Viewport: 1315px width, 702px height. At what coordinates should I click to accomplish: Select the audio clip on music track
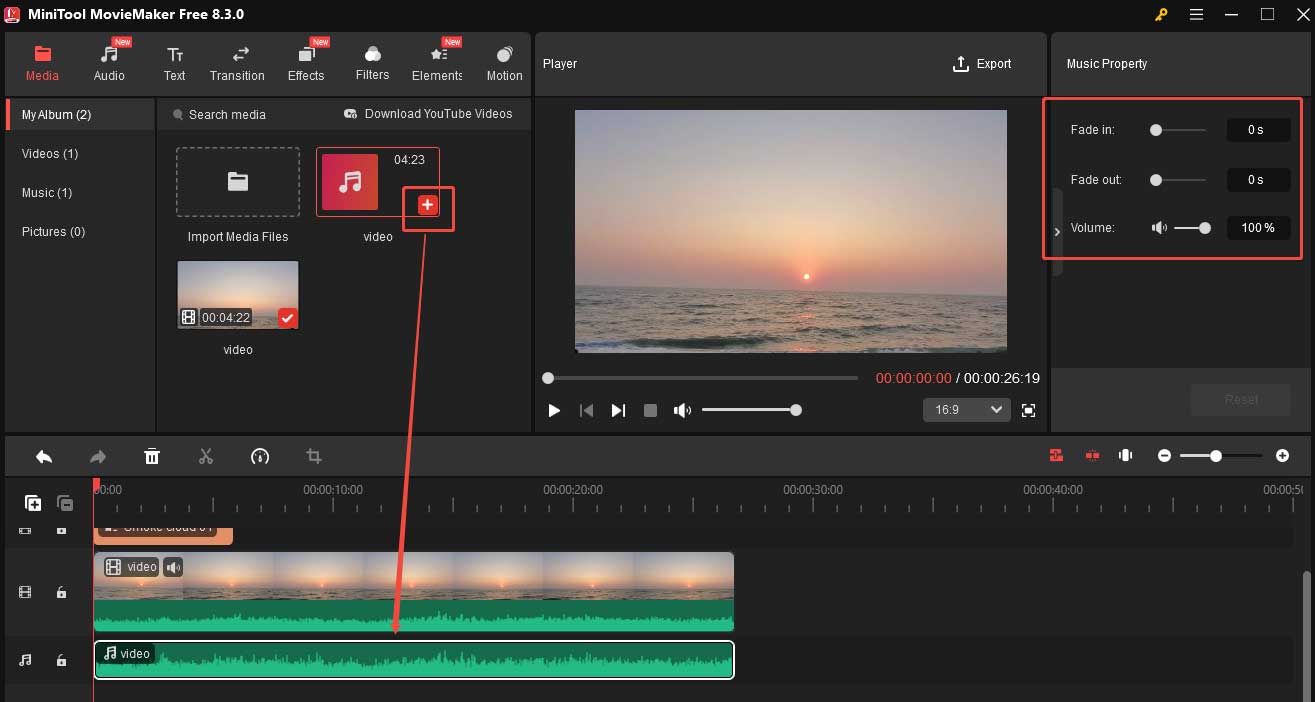tap(414, 660)
